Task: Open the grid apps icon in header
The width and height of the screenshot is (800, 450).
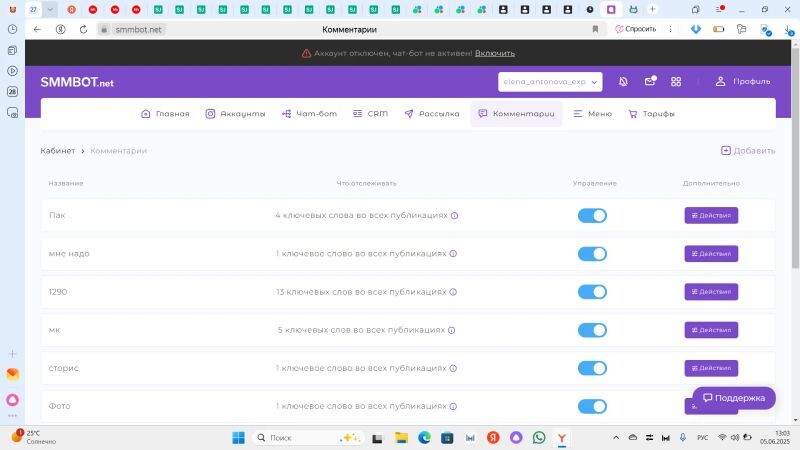Action: (x=676, y=81)
